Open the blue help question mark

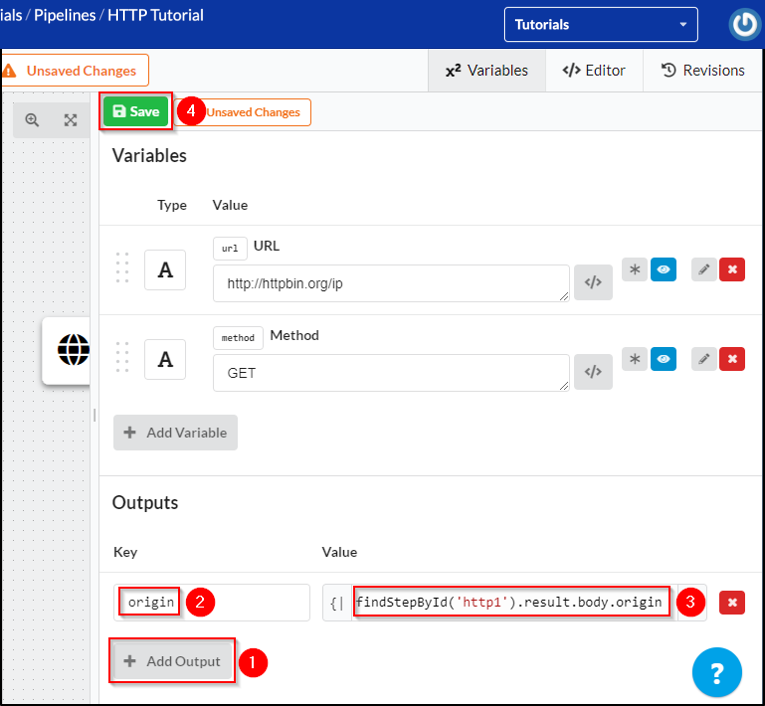717,672
